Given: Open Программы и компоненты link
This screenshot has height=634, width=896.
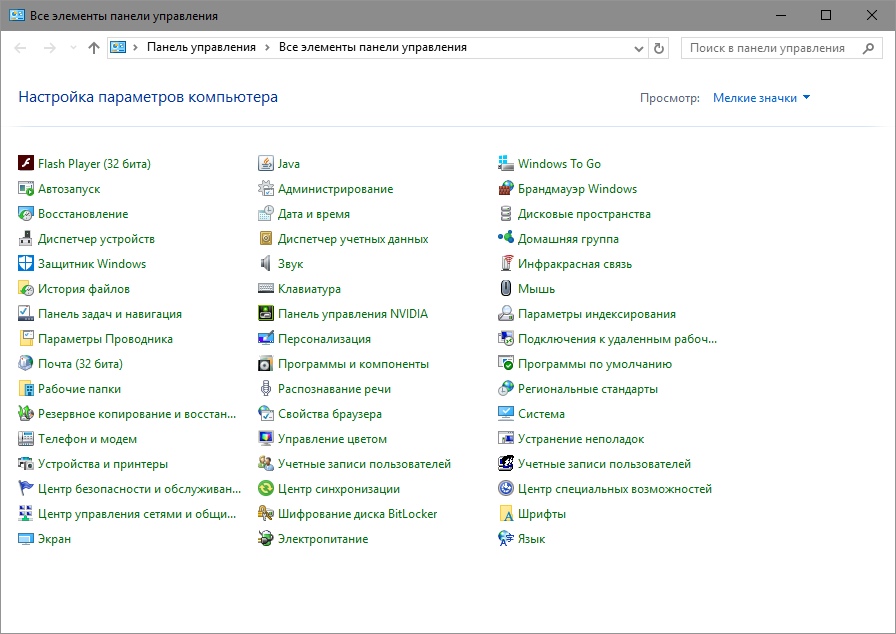Looking at the screenshot, I should 353,364.
